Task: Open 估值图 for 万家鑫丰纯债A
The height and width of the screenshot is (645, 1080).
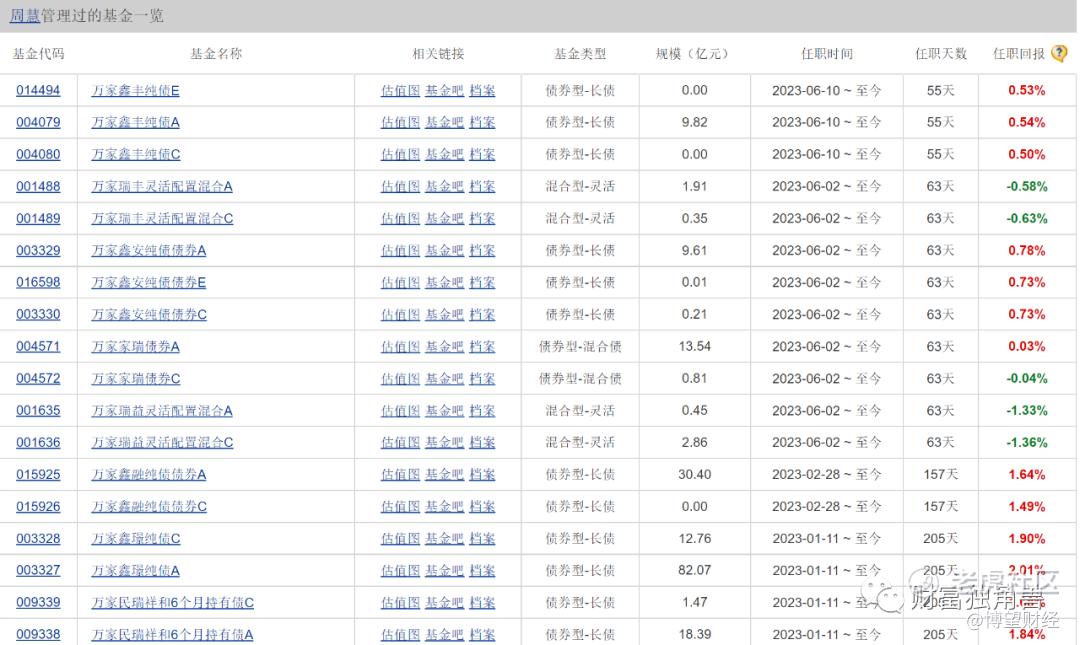Action: (x=400, y=122)
